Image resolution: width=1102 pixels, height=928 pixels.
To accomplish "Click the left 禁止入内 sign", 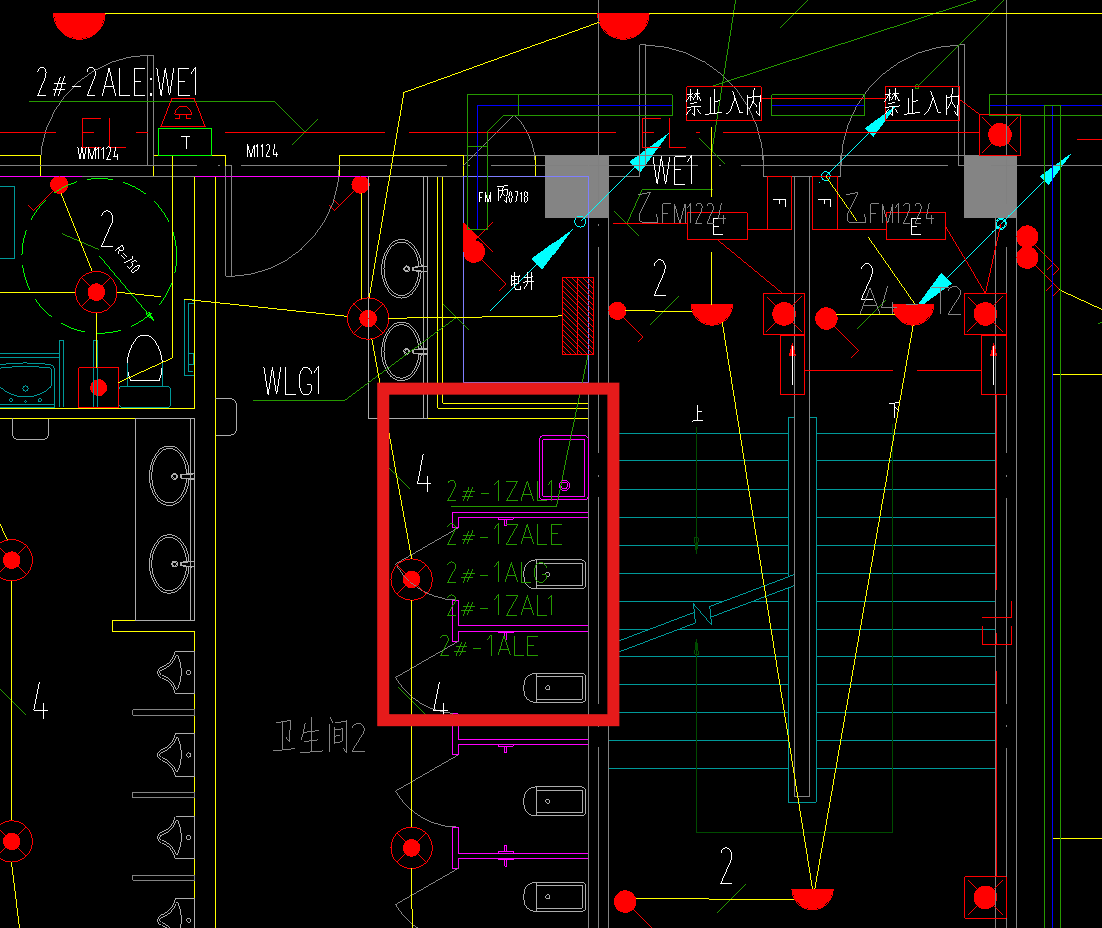I will pos(724,103).
